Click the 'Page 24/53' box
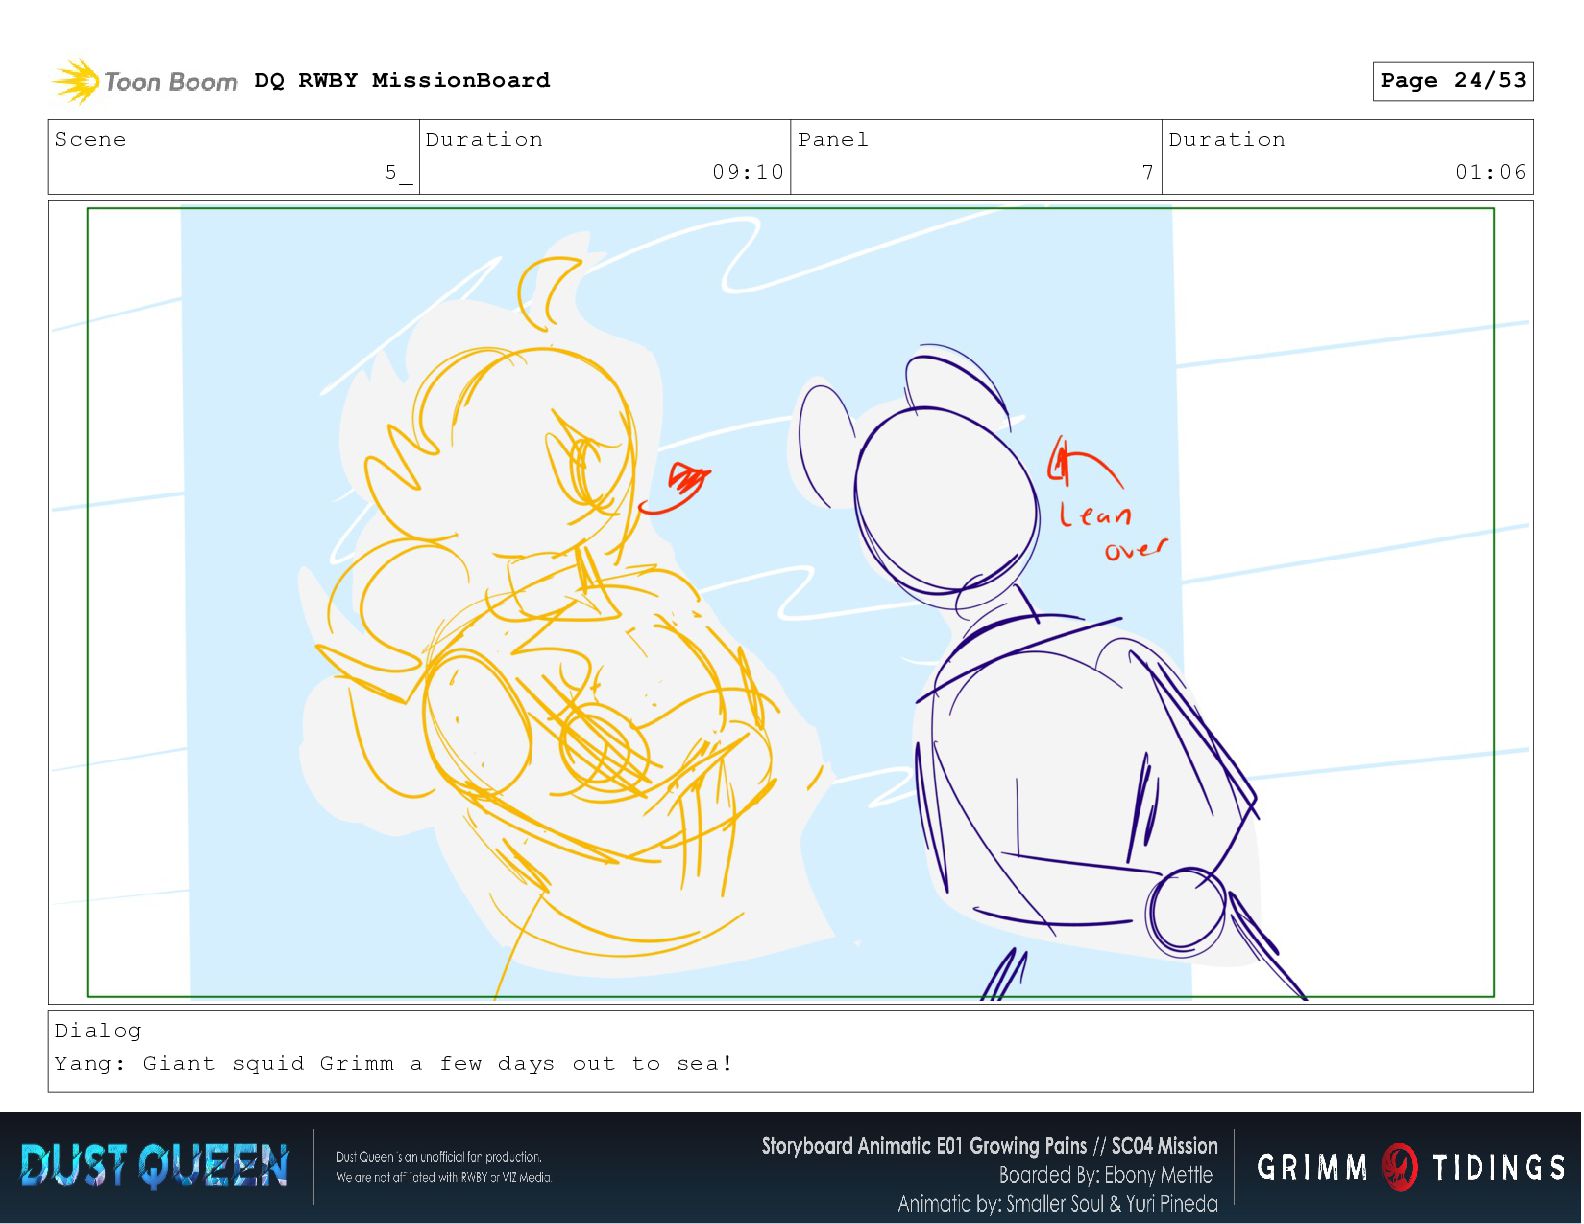This screenshot has height=1224, width=1584. (1453, 81)
